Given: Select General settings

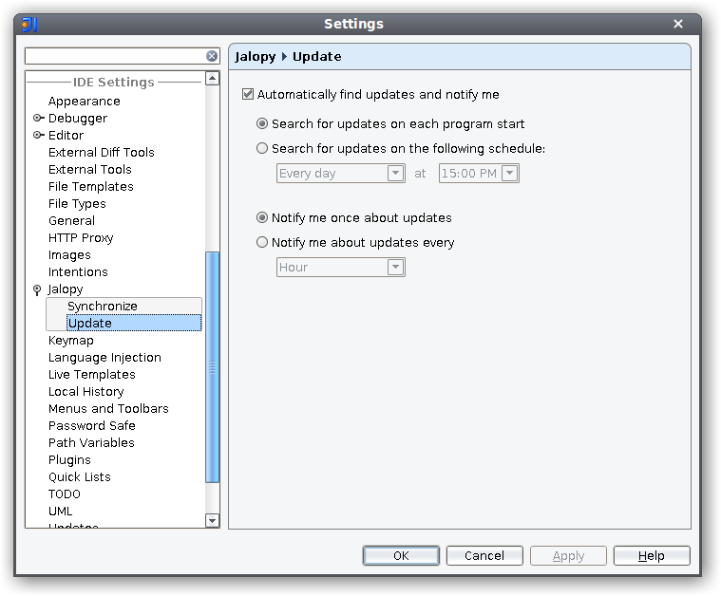Looking at the screenshot, I should coord(71,220).
